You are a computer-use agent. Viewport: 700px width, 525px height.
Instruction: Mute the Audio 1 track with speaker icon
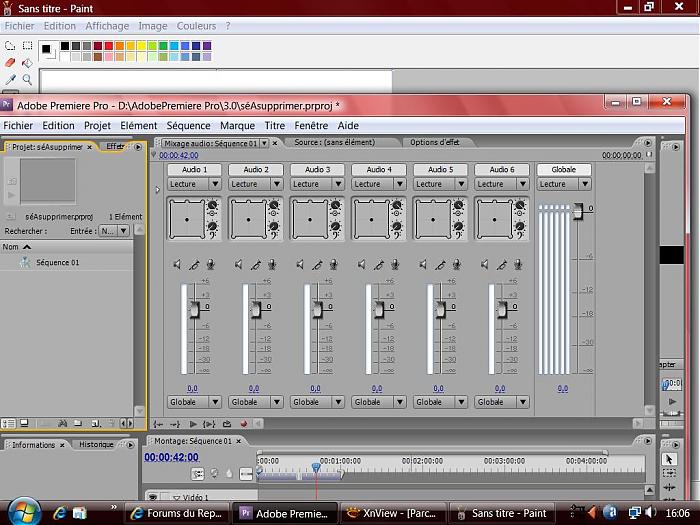click(x=177, y=265)
